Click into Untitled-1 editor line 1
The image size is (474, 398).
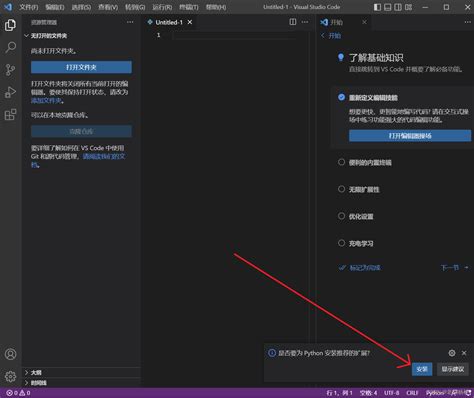(x=233, y=35)
